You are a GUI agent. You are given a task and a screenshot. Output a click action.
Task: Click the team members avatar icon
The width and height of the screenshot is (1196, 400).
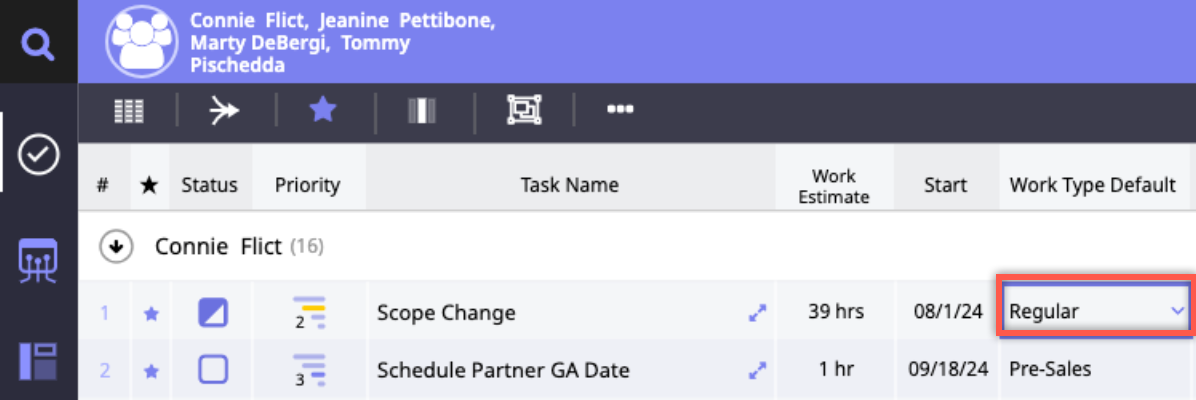(x=142, y=42)
